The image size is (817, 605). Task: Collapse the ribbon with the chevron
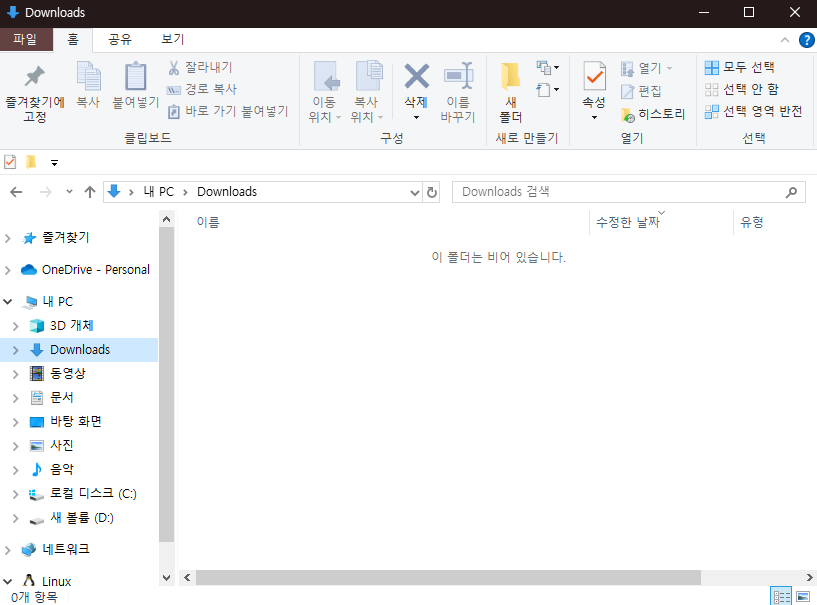[785, 40]
